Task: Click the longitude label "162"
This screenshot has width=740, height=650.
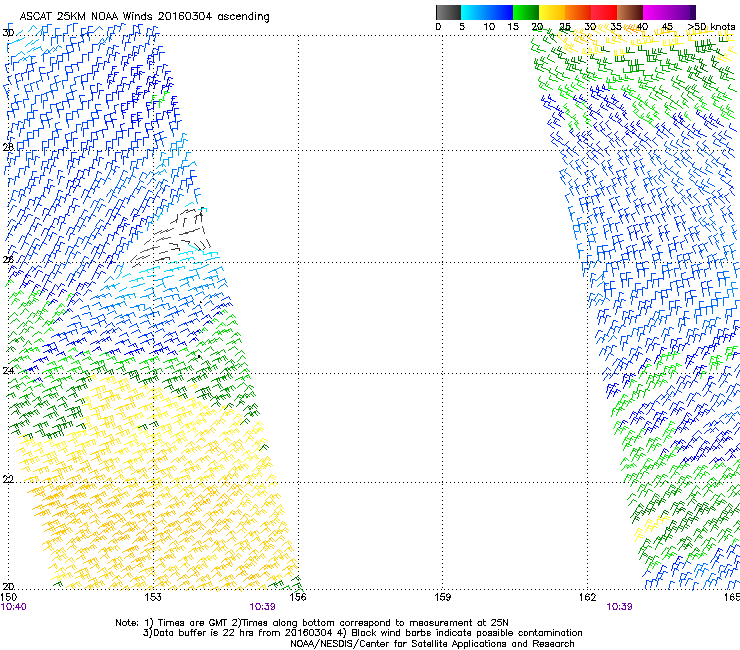Action: pyautogui.click(x=587, y=597)
